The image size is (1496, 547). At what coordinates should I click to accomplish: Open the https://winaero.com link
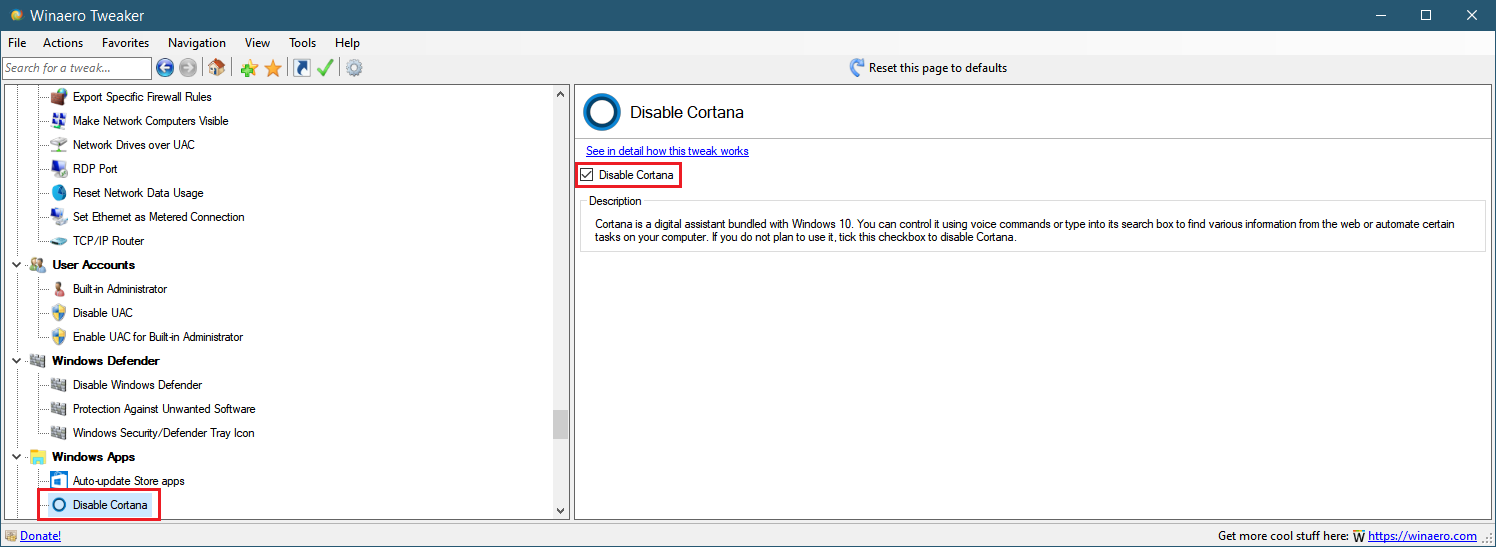pyautogui.click(x=1422, y=536)
